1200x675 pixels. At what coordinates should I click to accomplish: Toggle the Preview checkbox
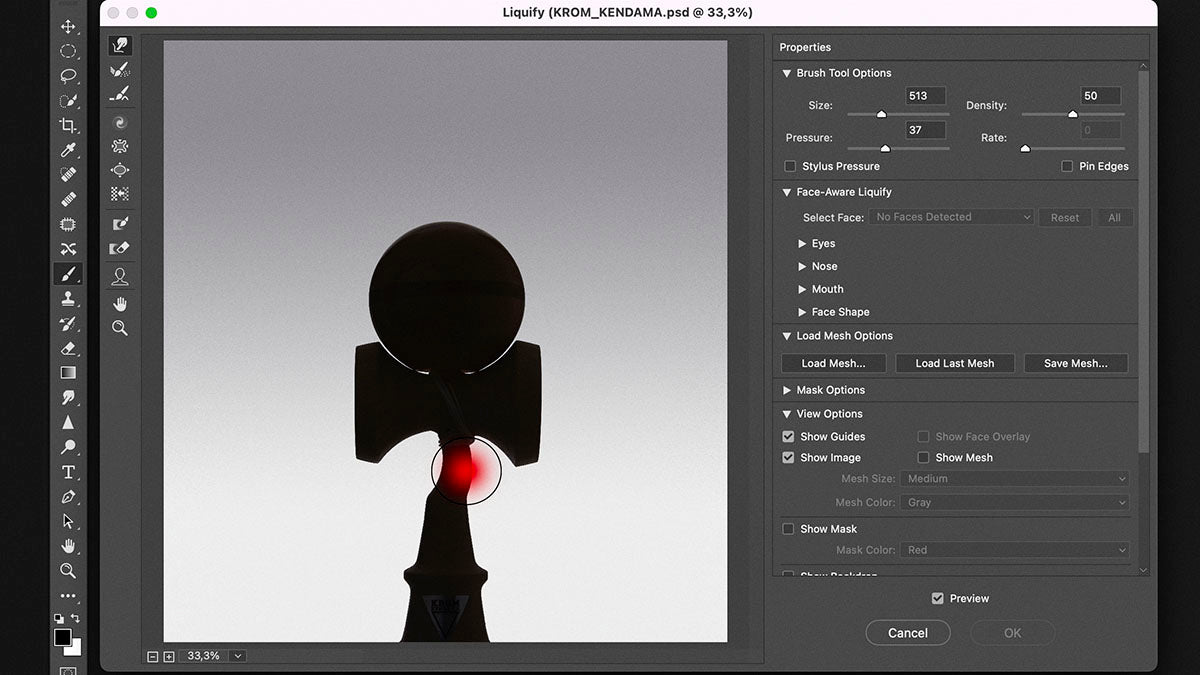point(937,599)
